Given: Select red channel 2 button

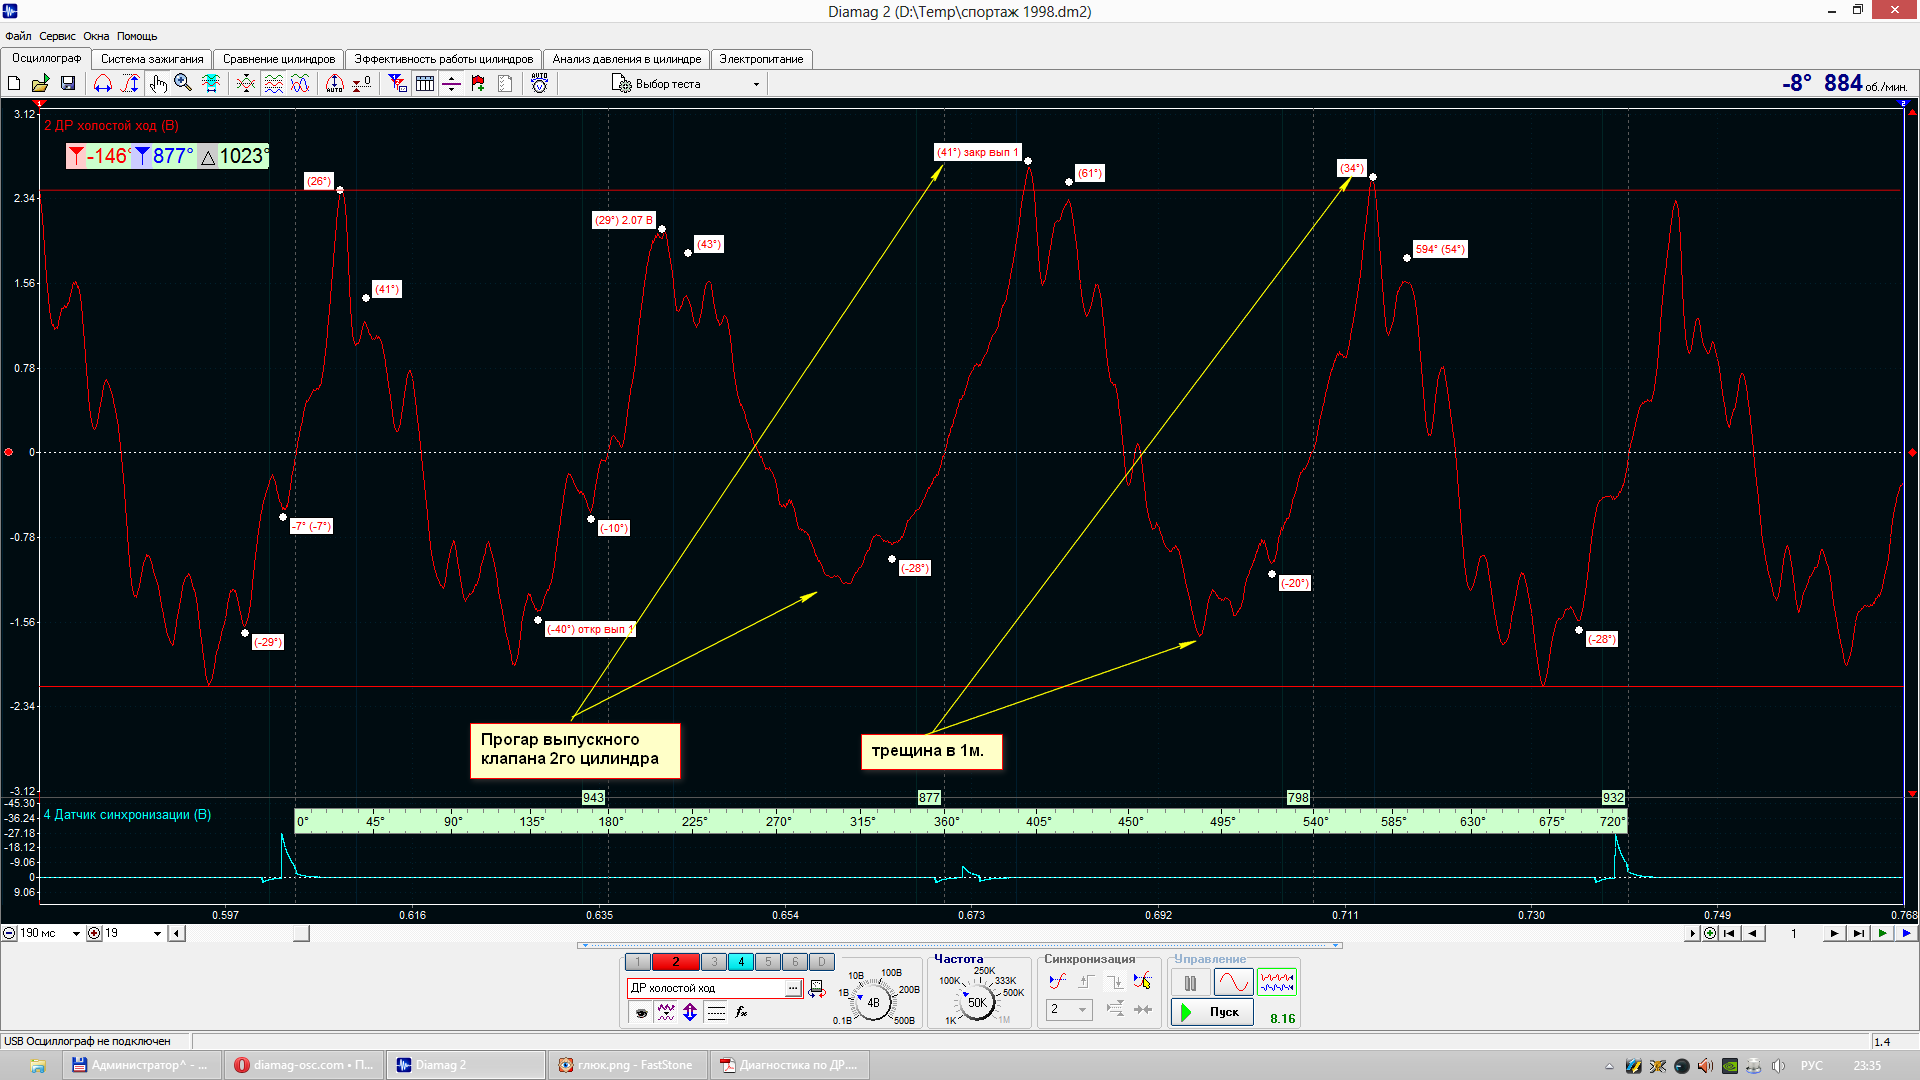Looking at the screenshot, I should click(675, 962).
